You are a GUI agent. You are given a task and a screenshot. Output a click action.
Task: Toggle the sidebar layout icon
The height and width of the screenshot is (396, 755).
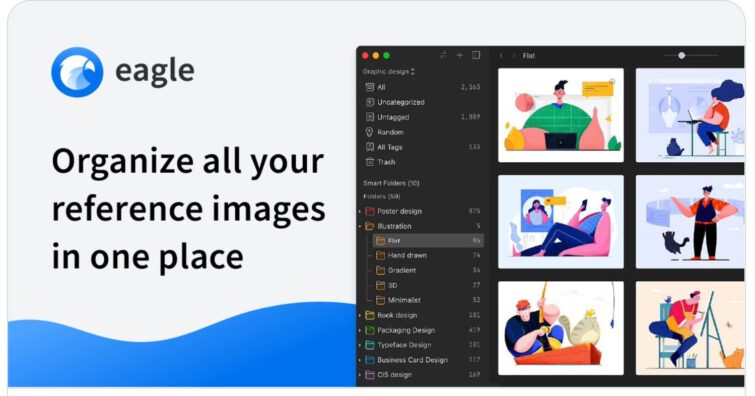[x=476, y=55]
